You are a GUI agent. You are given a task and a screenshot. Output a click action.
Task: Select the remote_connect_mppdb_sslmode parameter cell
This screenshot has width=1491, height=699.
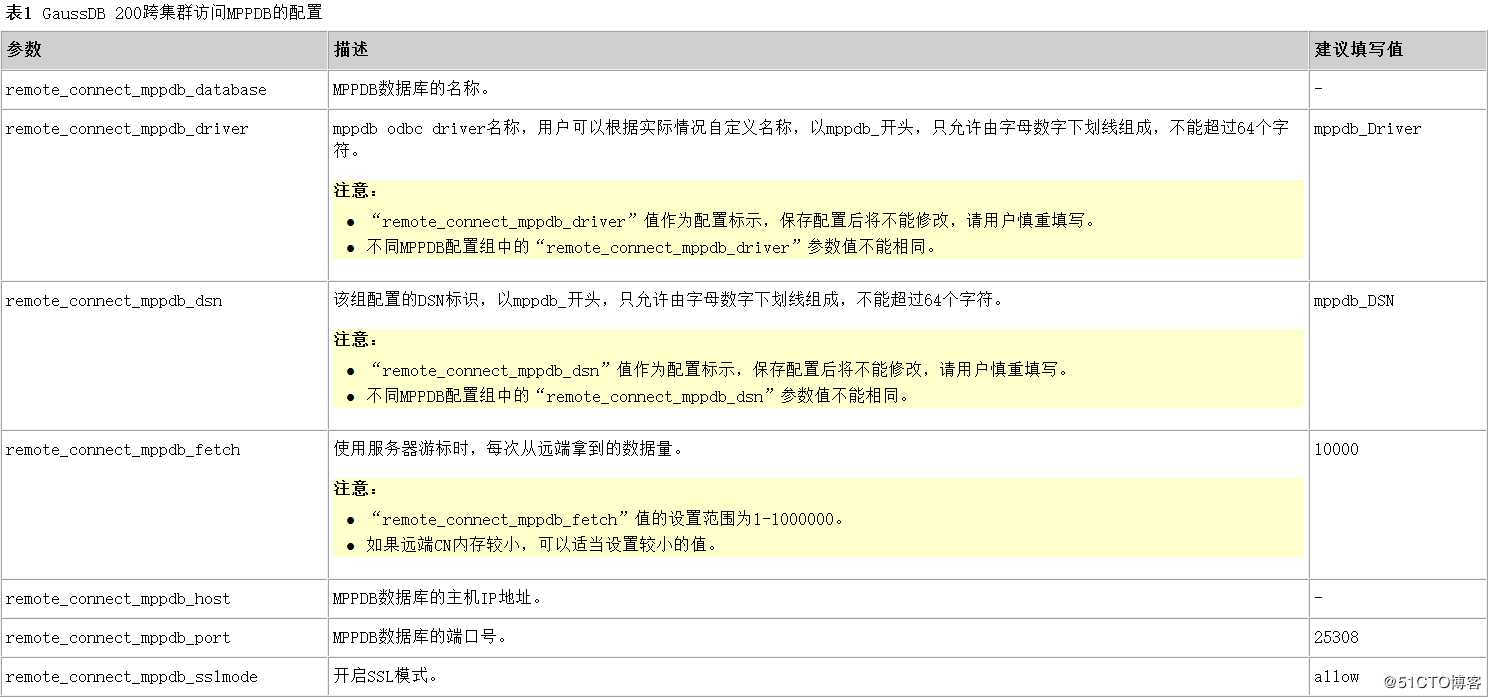164,677
